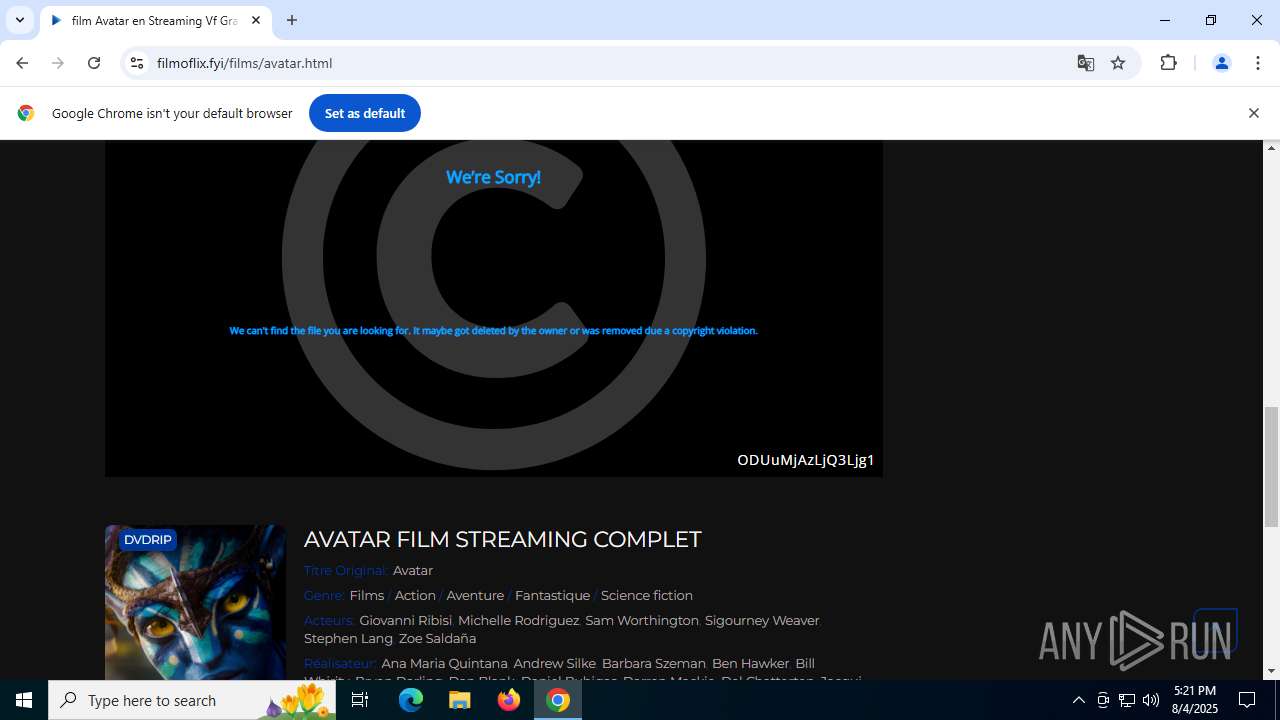Go back to the previous page
1280x720 pixels.
coord(22,63)
